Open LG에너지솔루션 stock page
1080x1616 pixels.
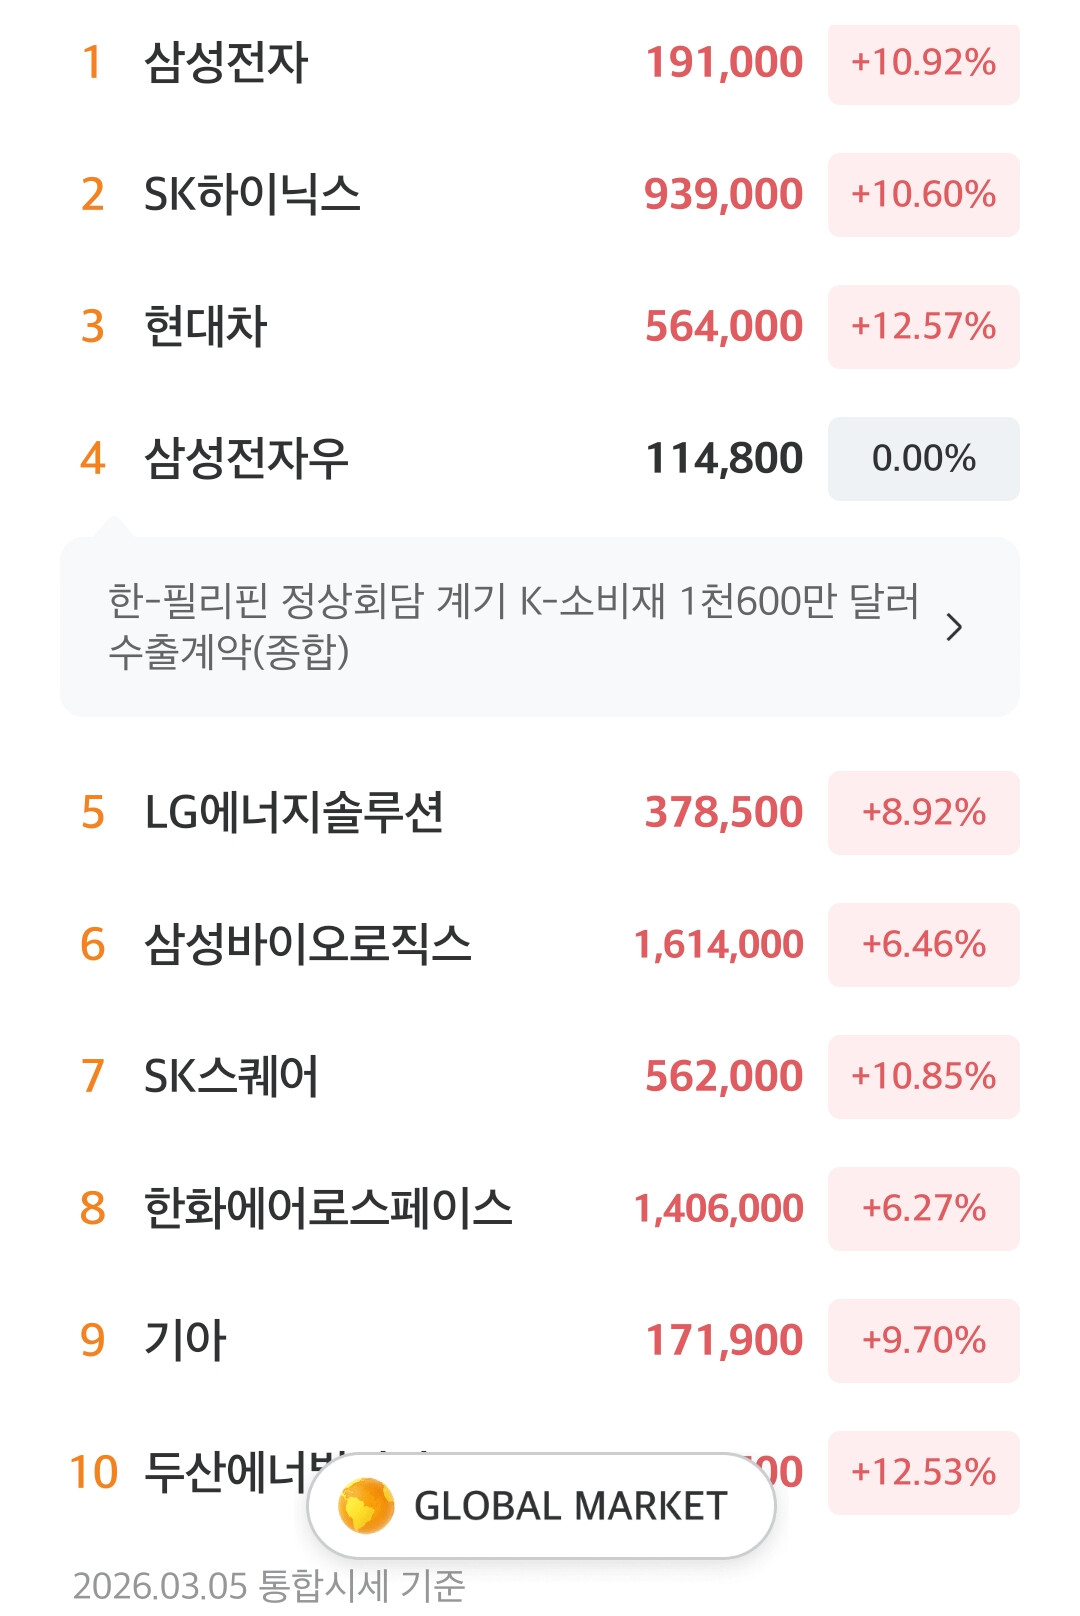pyautogui.click(x=294, y=812)
